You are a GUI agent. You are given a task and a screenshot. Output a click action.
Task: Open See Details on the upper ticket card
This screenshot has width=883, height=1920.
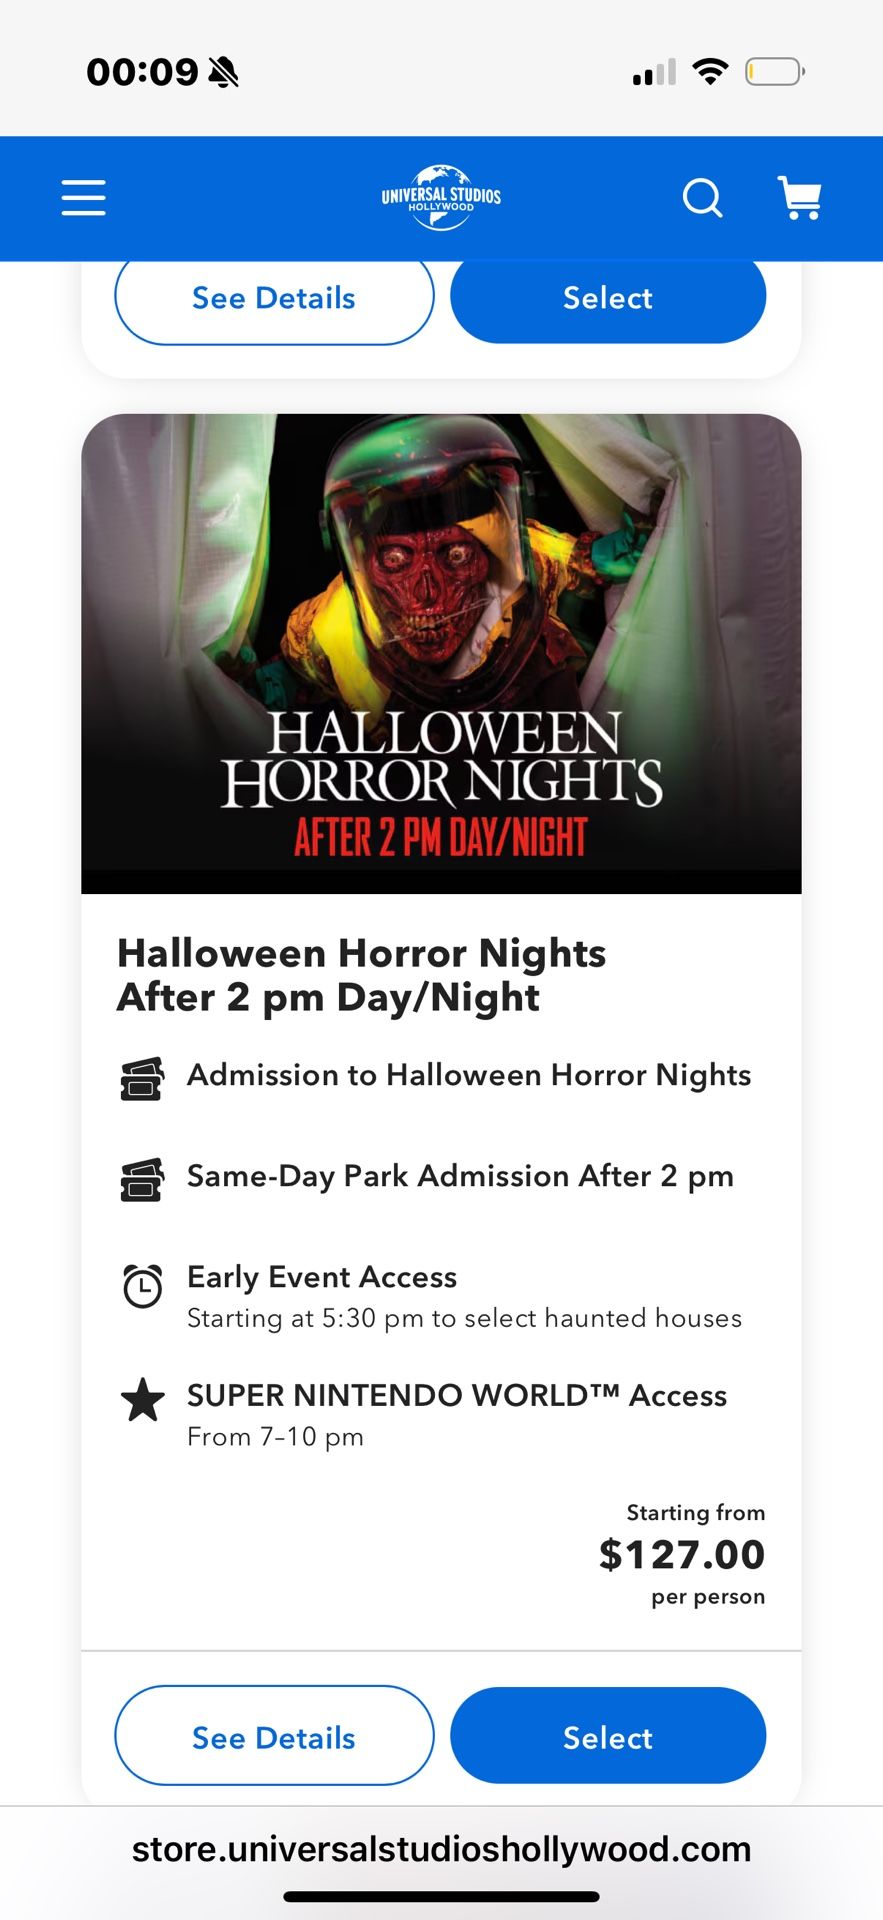point(273,297)
